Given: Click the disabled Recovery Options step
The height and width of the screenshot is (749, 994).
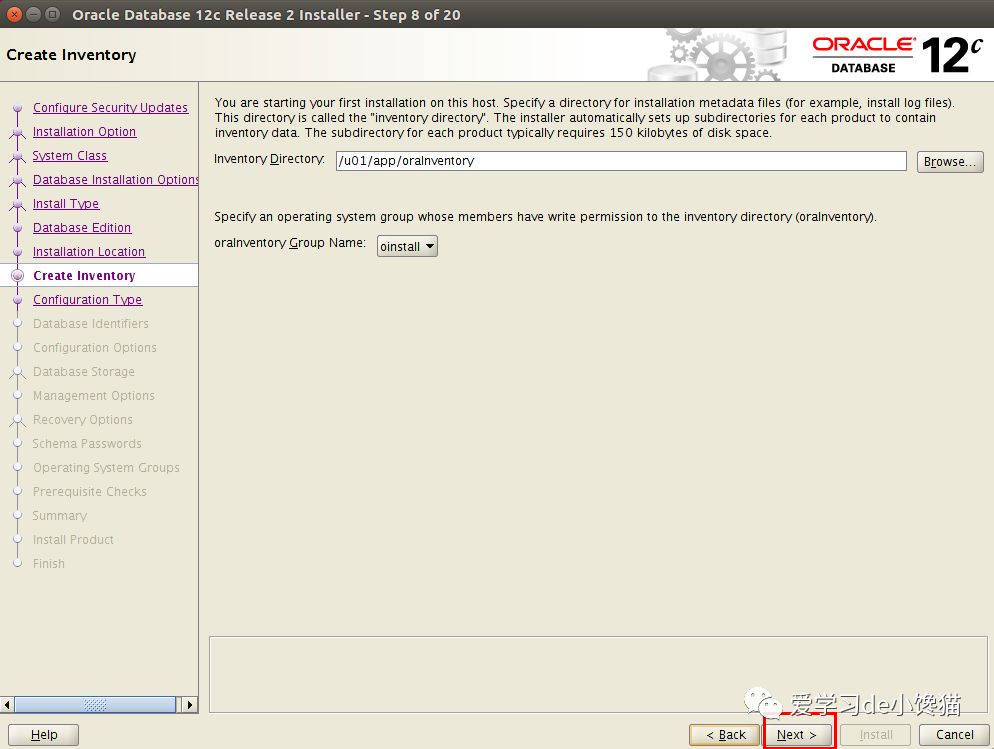Looking at the screenshot, I should click(x=82, y=420).
